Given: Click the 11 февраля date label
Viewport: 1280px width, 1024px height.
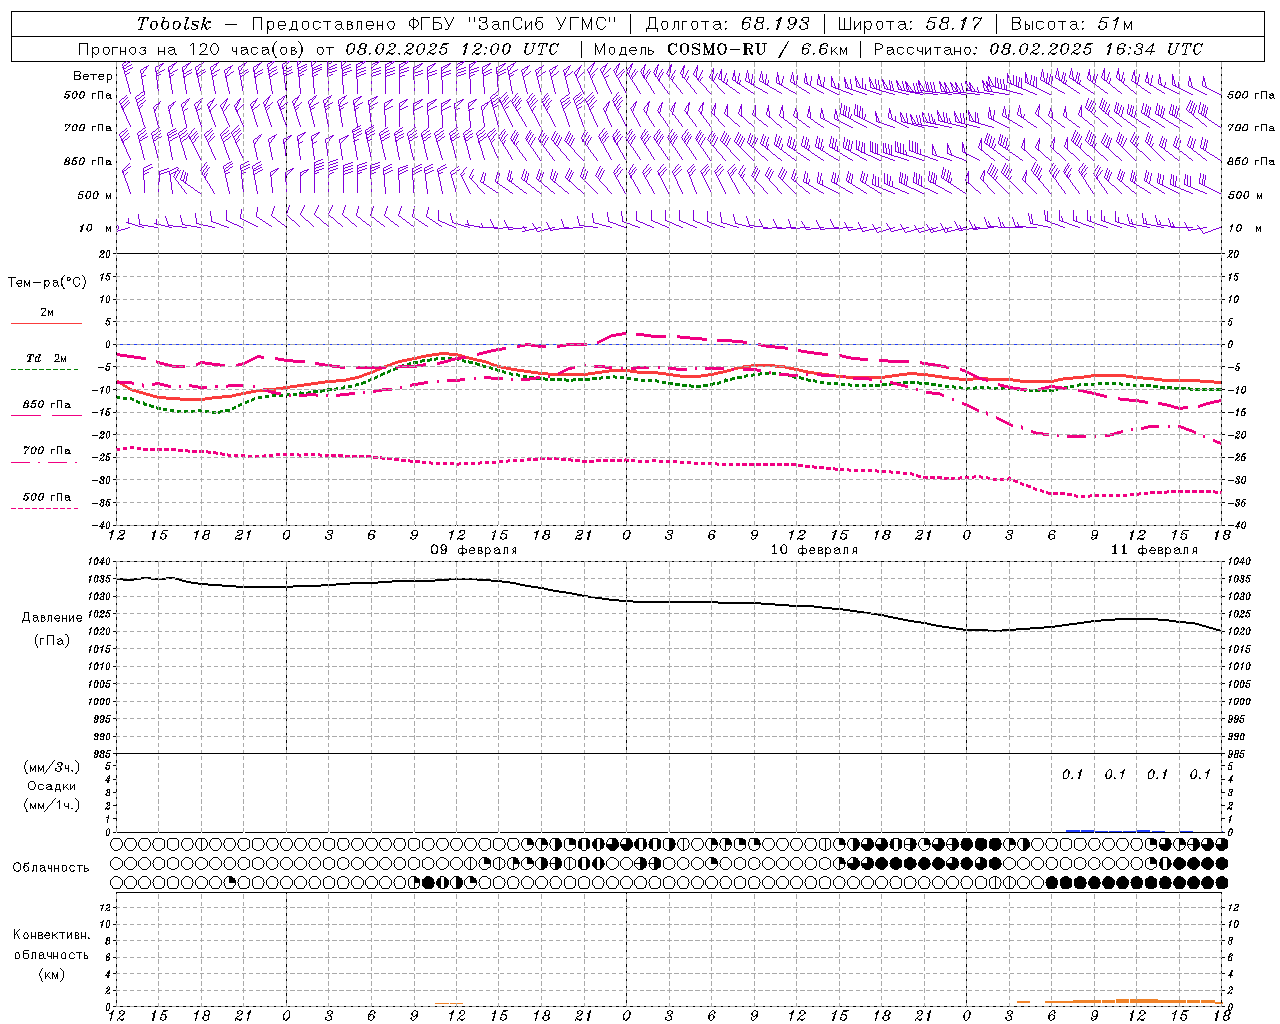Looking at the screenshot, I should click(x=1154, y=550).
